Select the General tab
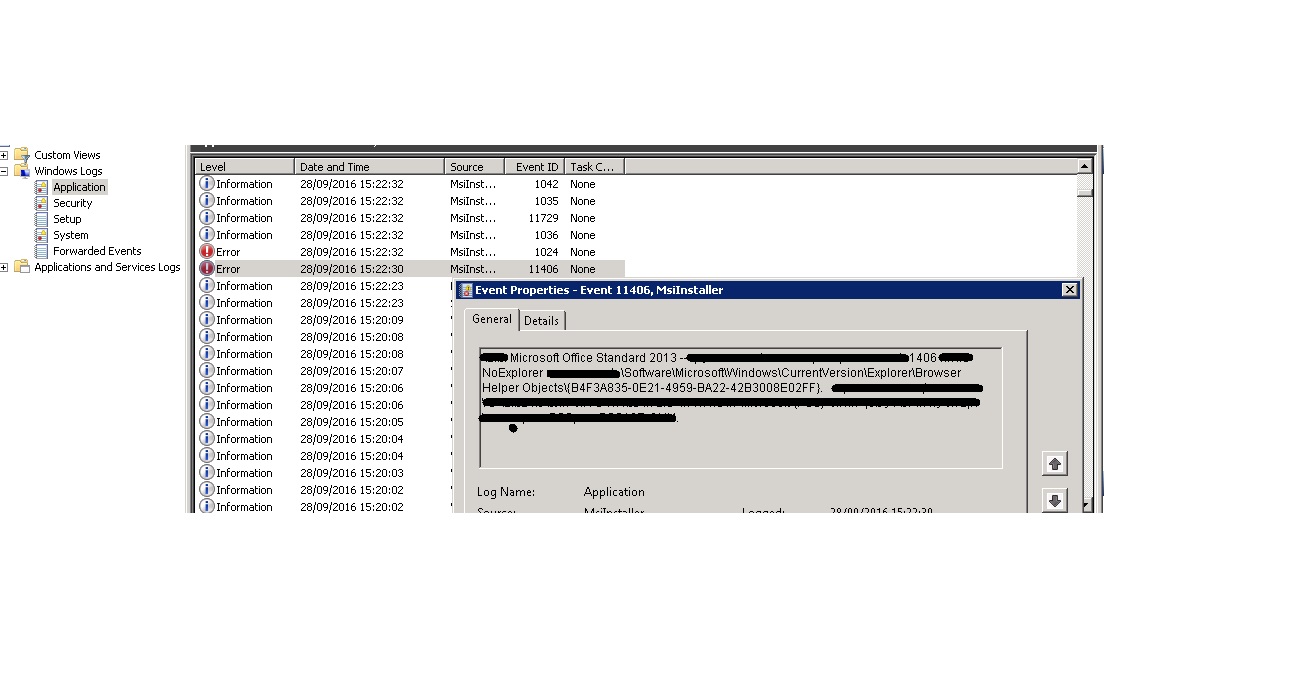 pos(491,319)
